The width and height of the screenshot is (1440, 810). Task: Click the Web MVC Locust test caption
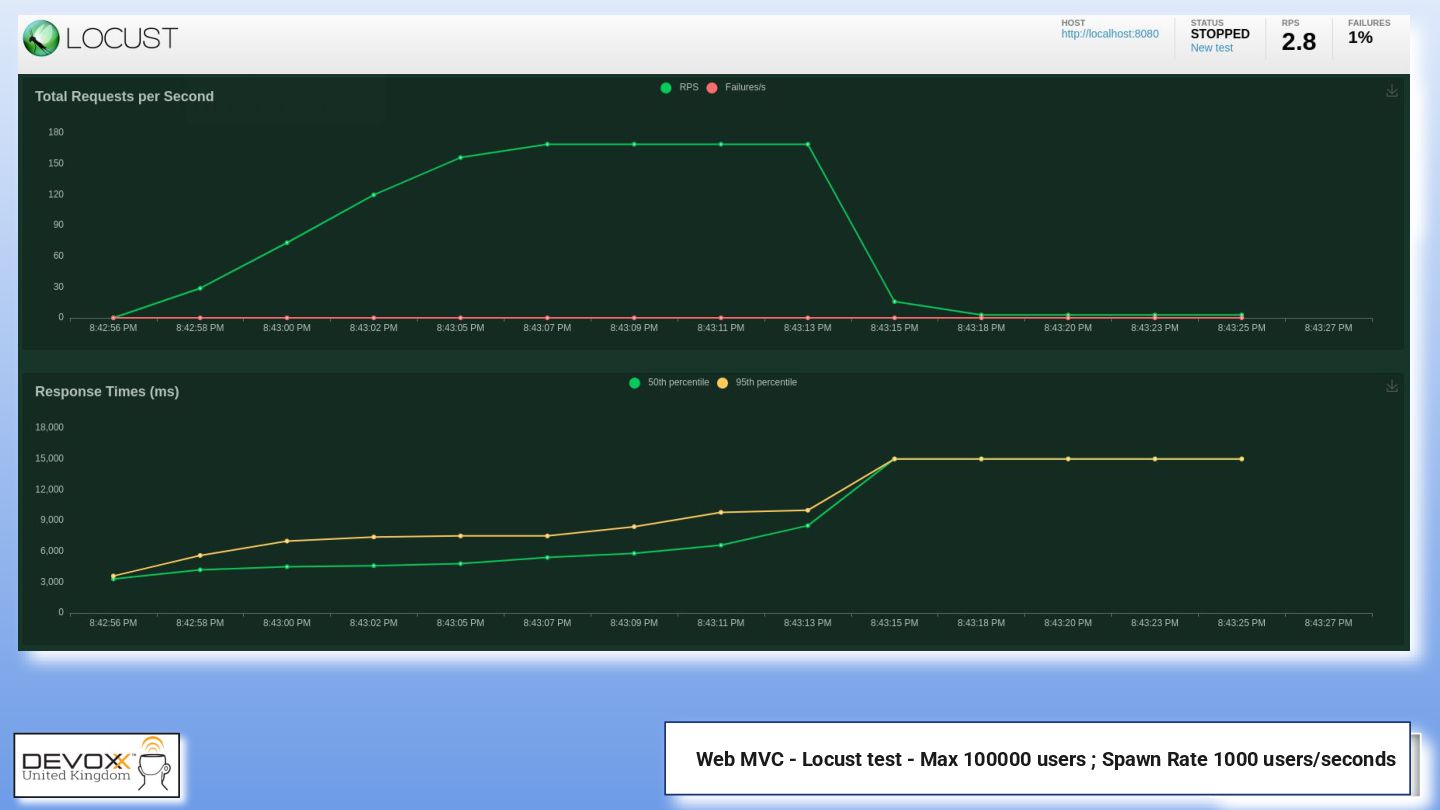(1045, 759)
